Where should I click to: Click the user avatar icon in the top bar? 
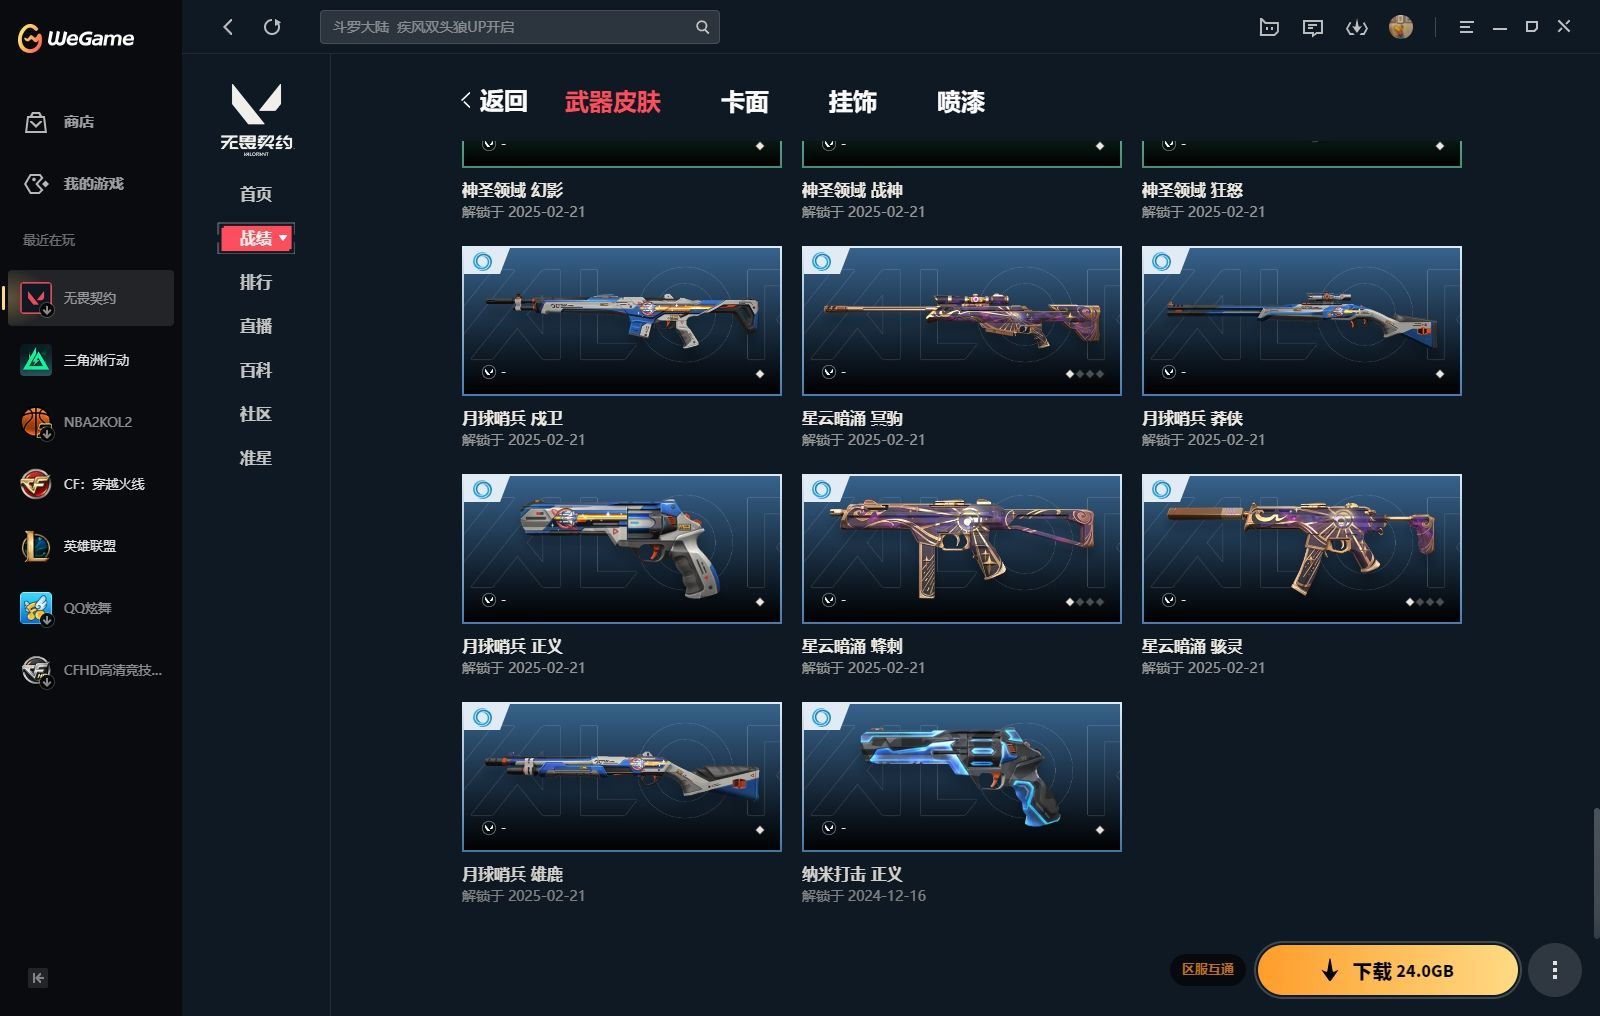[x=1401, y=27]
